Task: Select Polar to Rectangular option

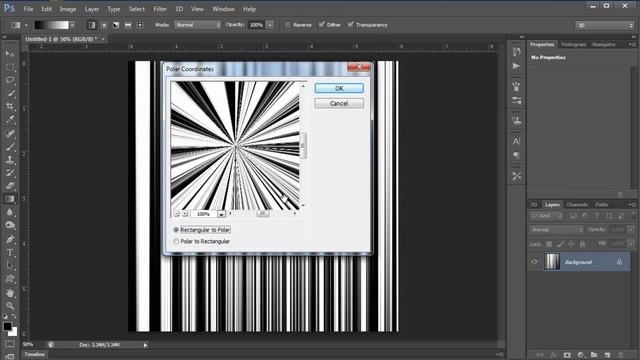Action: point(176,242)
